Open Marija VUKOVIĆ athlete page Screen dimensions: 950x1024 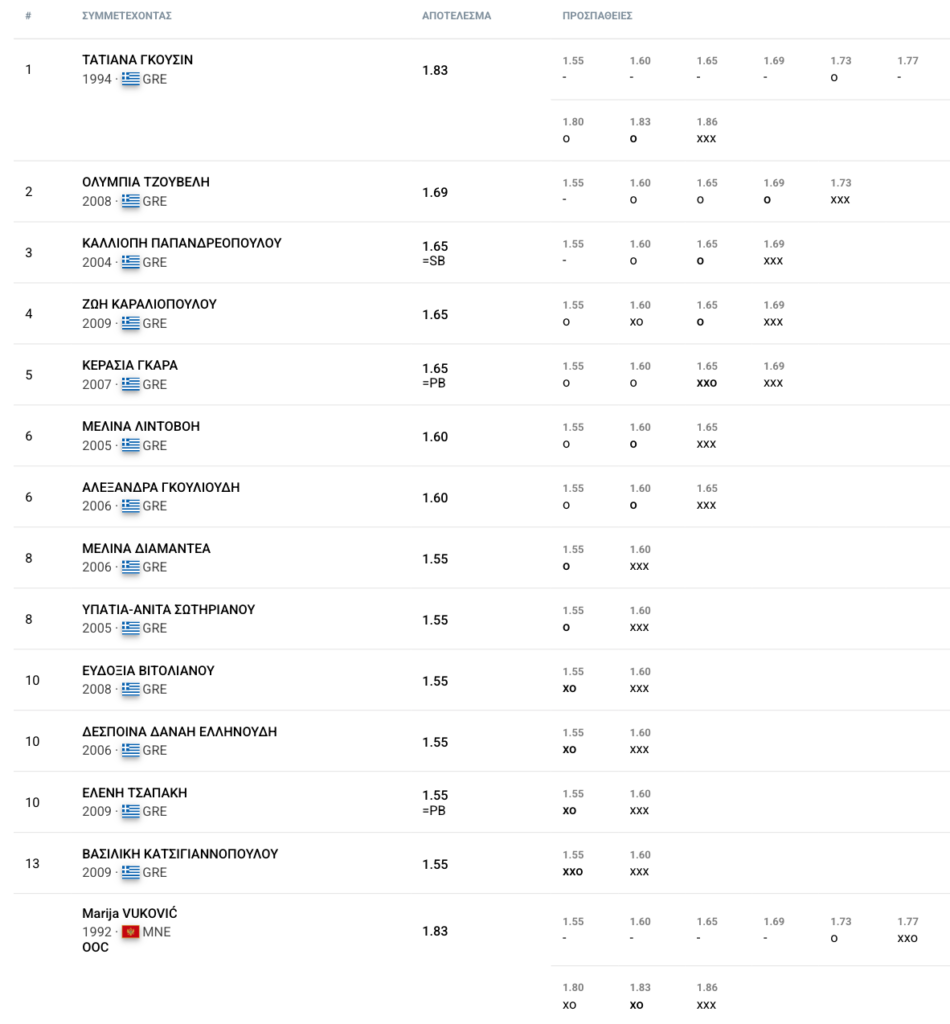coord(130,913)
